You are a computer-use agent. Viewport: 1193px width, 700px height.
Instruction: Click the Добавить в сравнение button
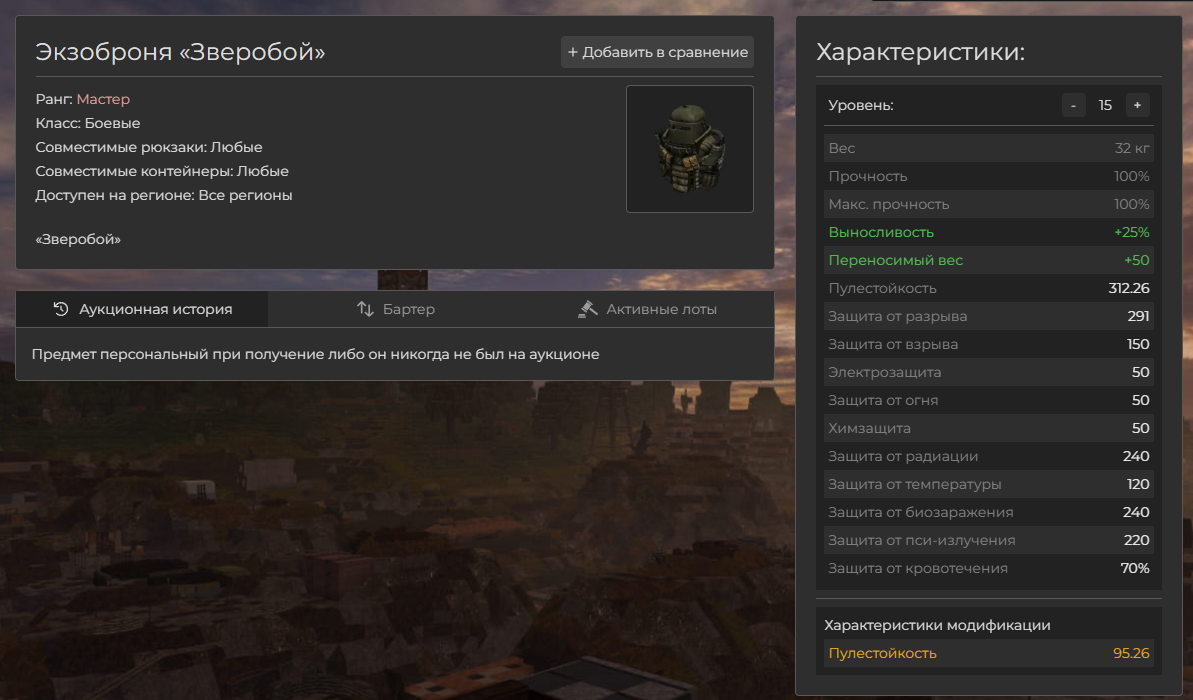coord(657,52)
